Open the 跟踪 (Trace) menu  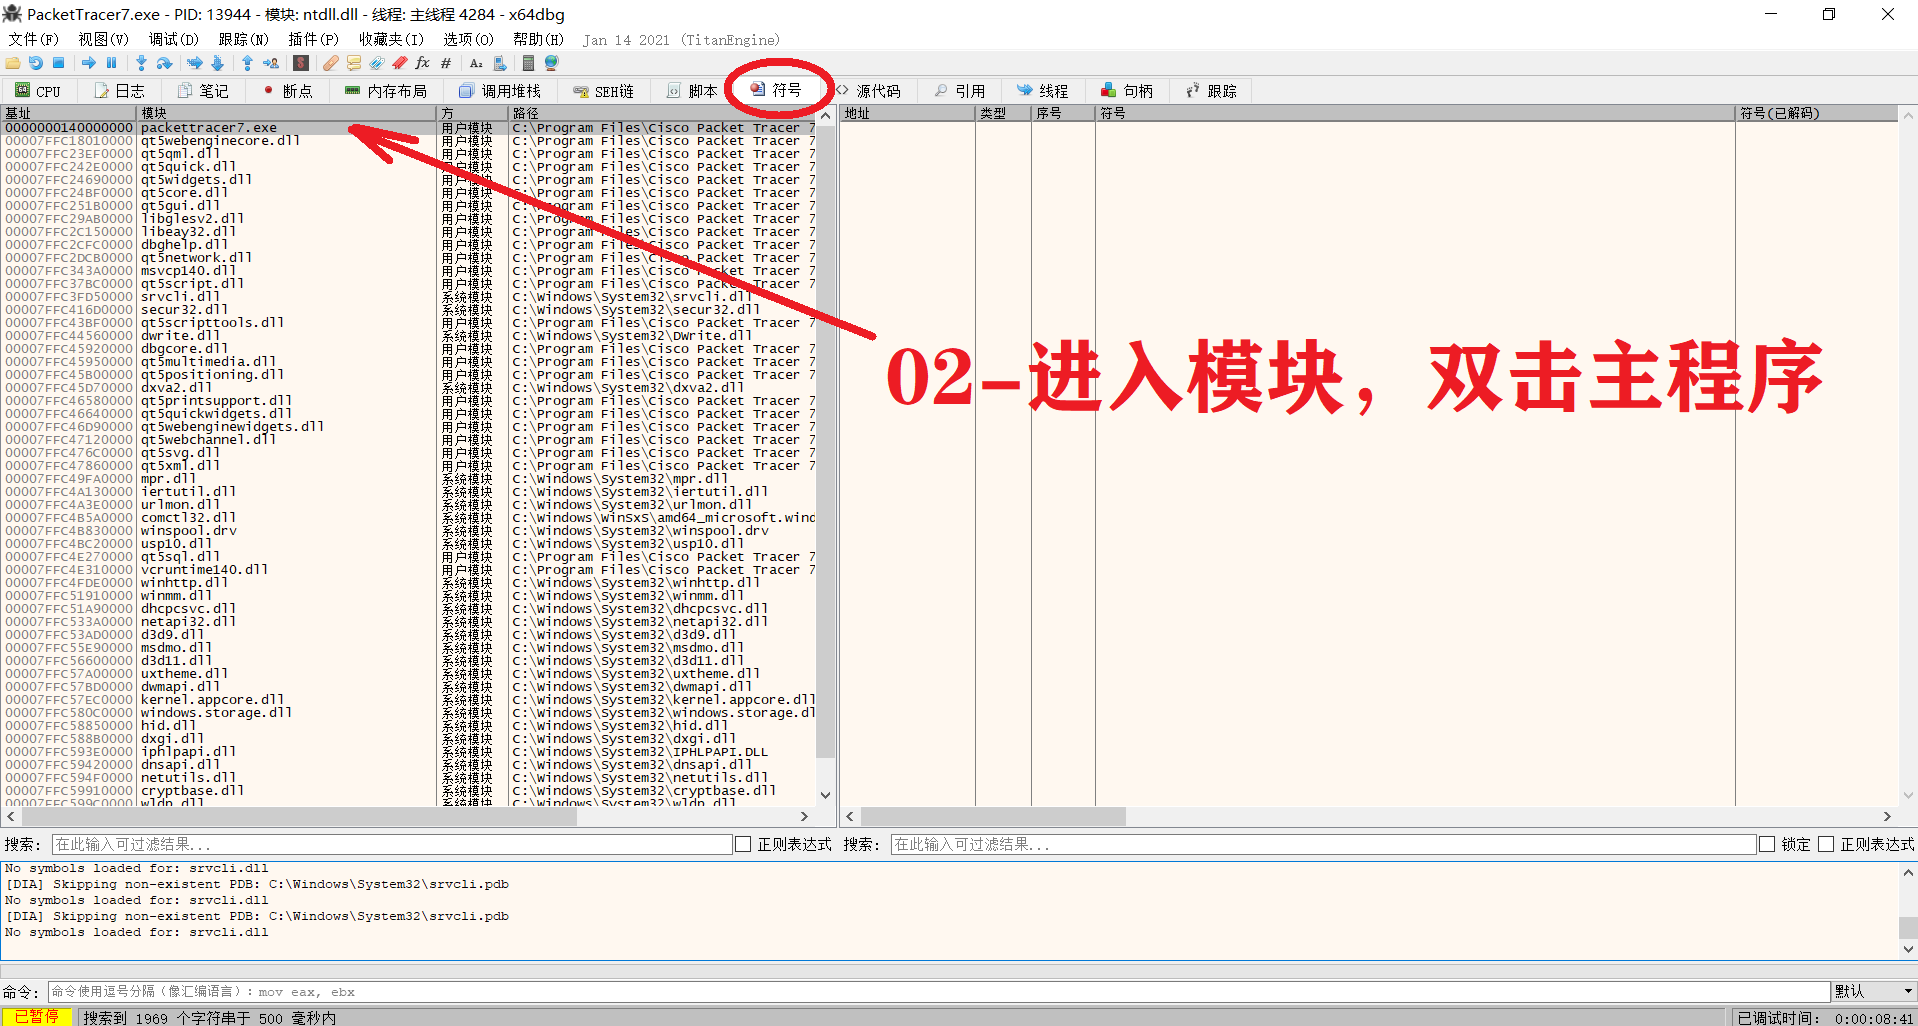coord(243,39)
